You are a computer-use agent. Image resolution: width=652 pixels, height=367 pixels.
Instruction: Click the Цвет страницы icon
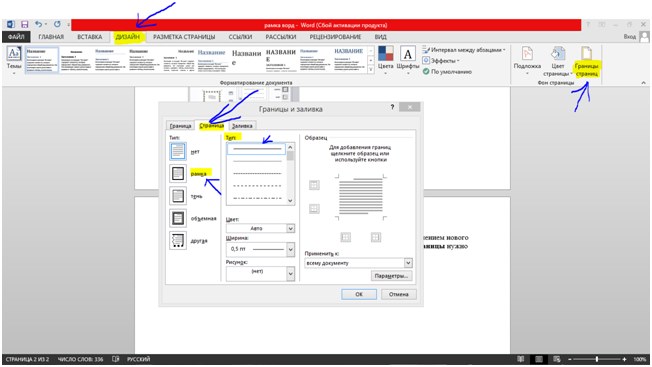(557, 54)
